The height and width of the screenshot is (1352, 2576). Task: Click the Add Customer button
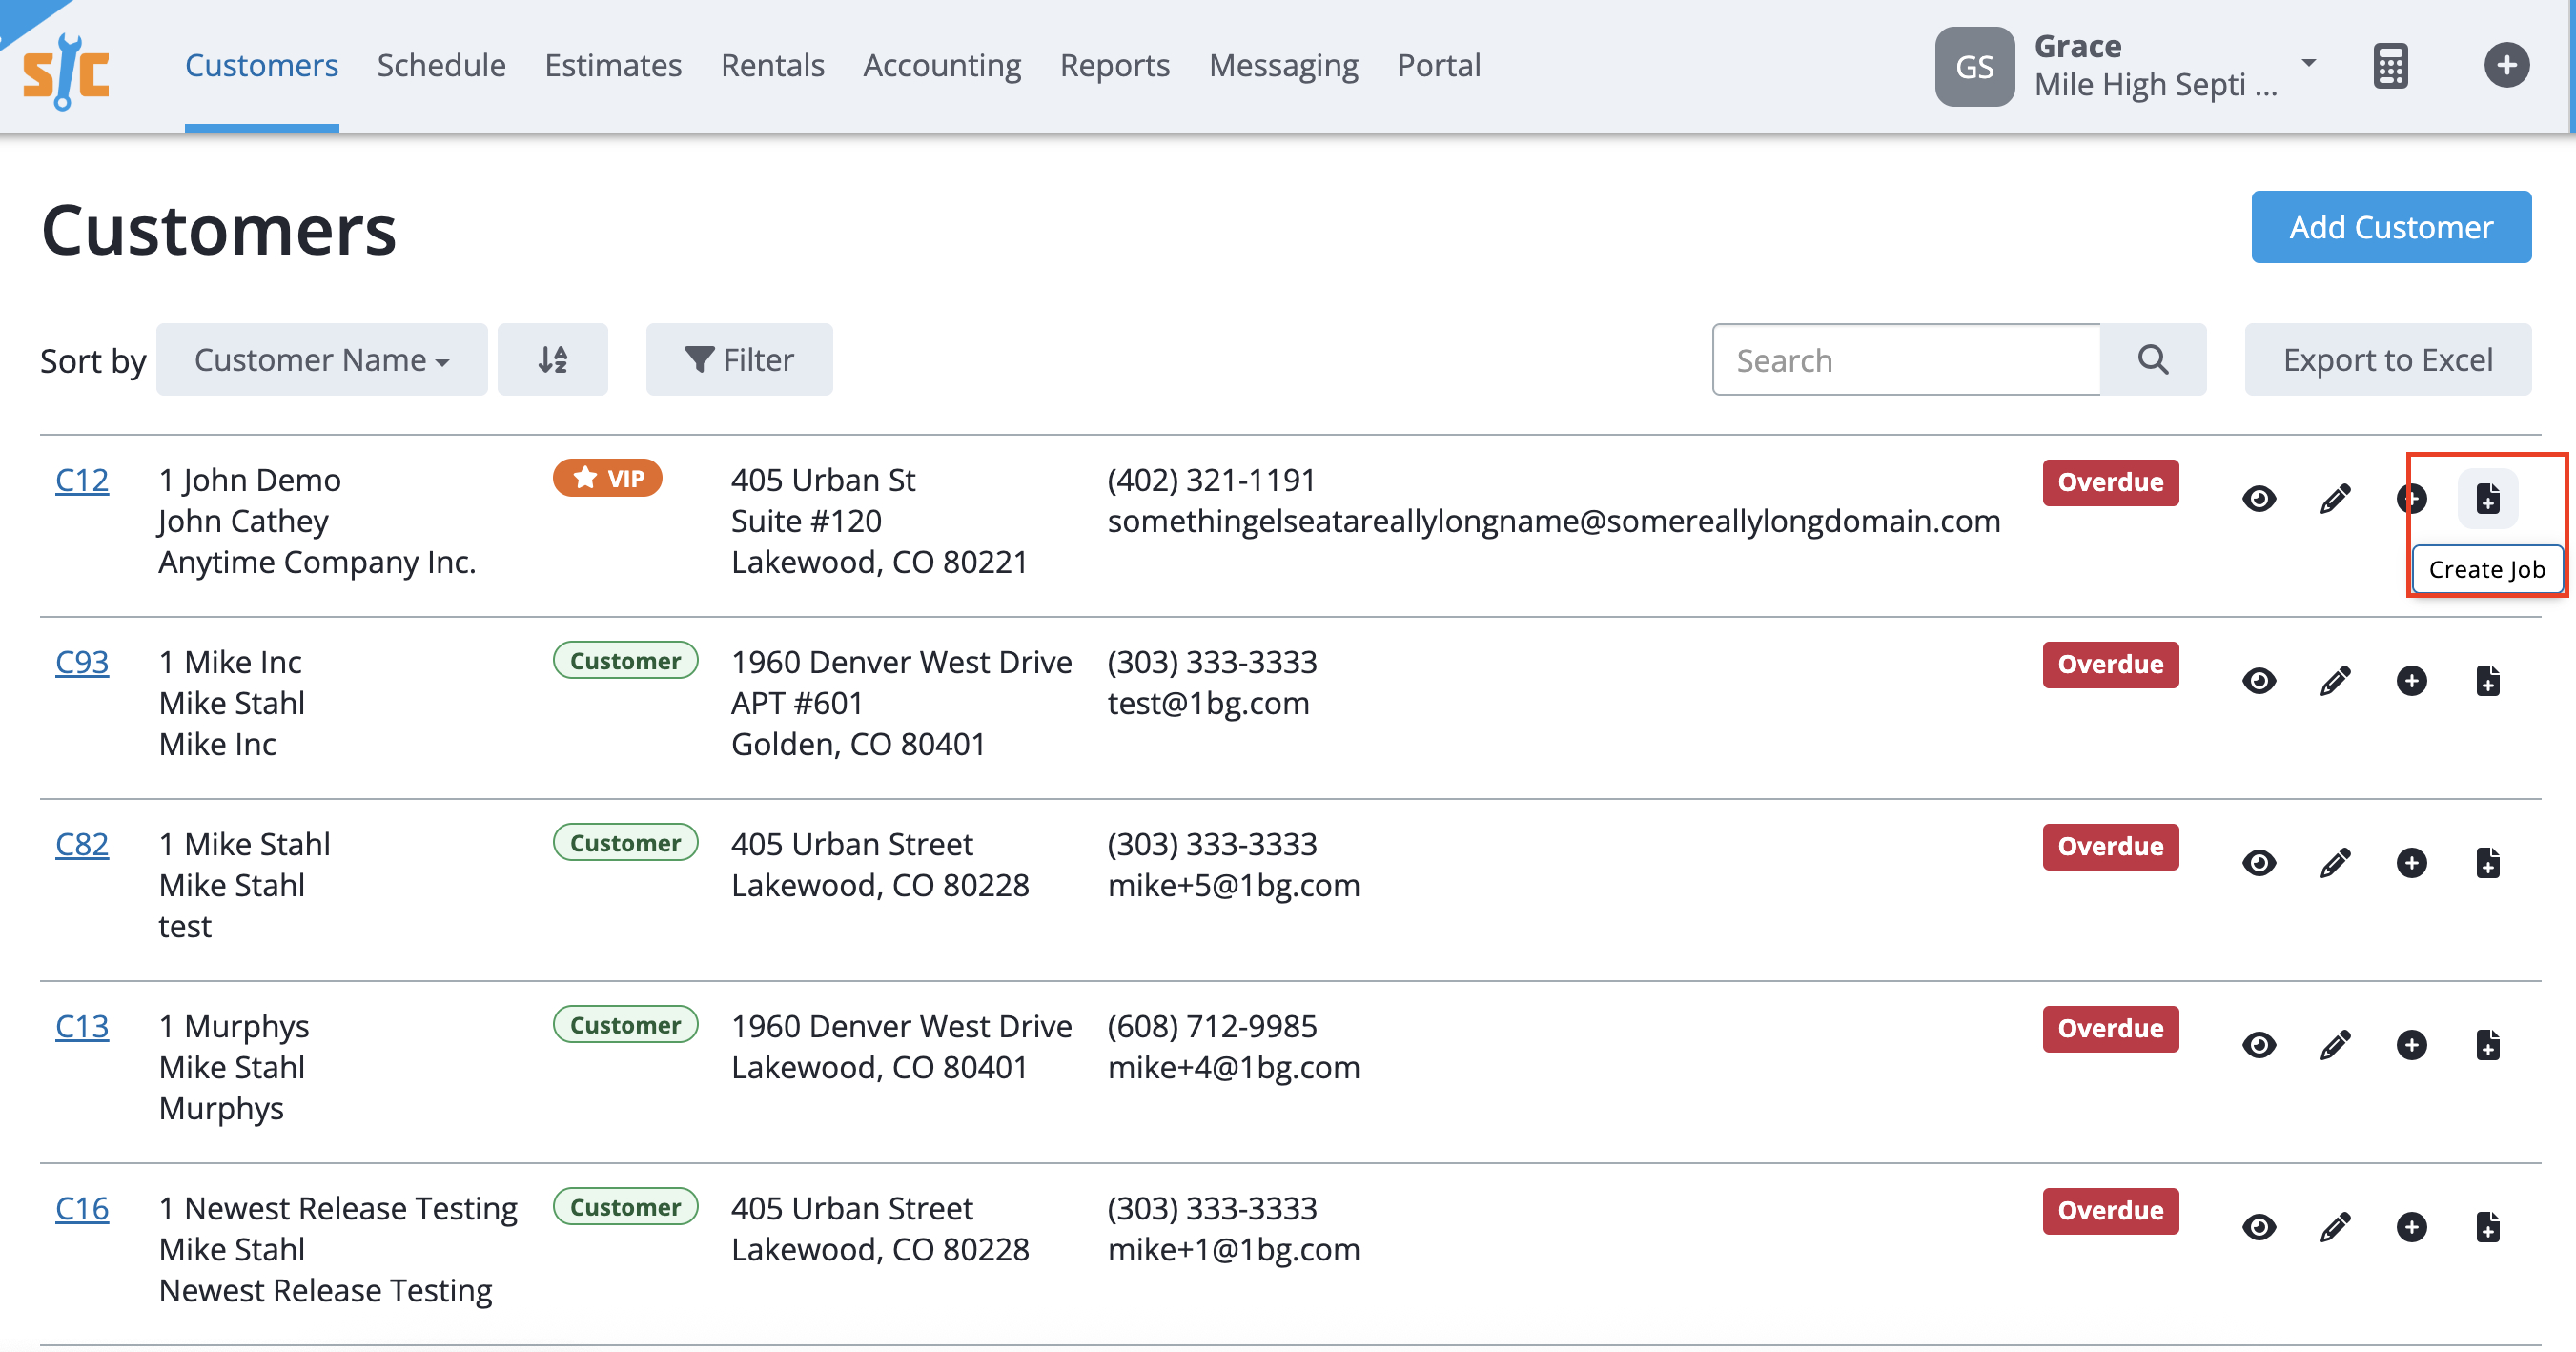(2391, 227)
